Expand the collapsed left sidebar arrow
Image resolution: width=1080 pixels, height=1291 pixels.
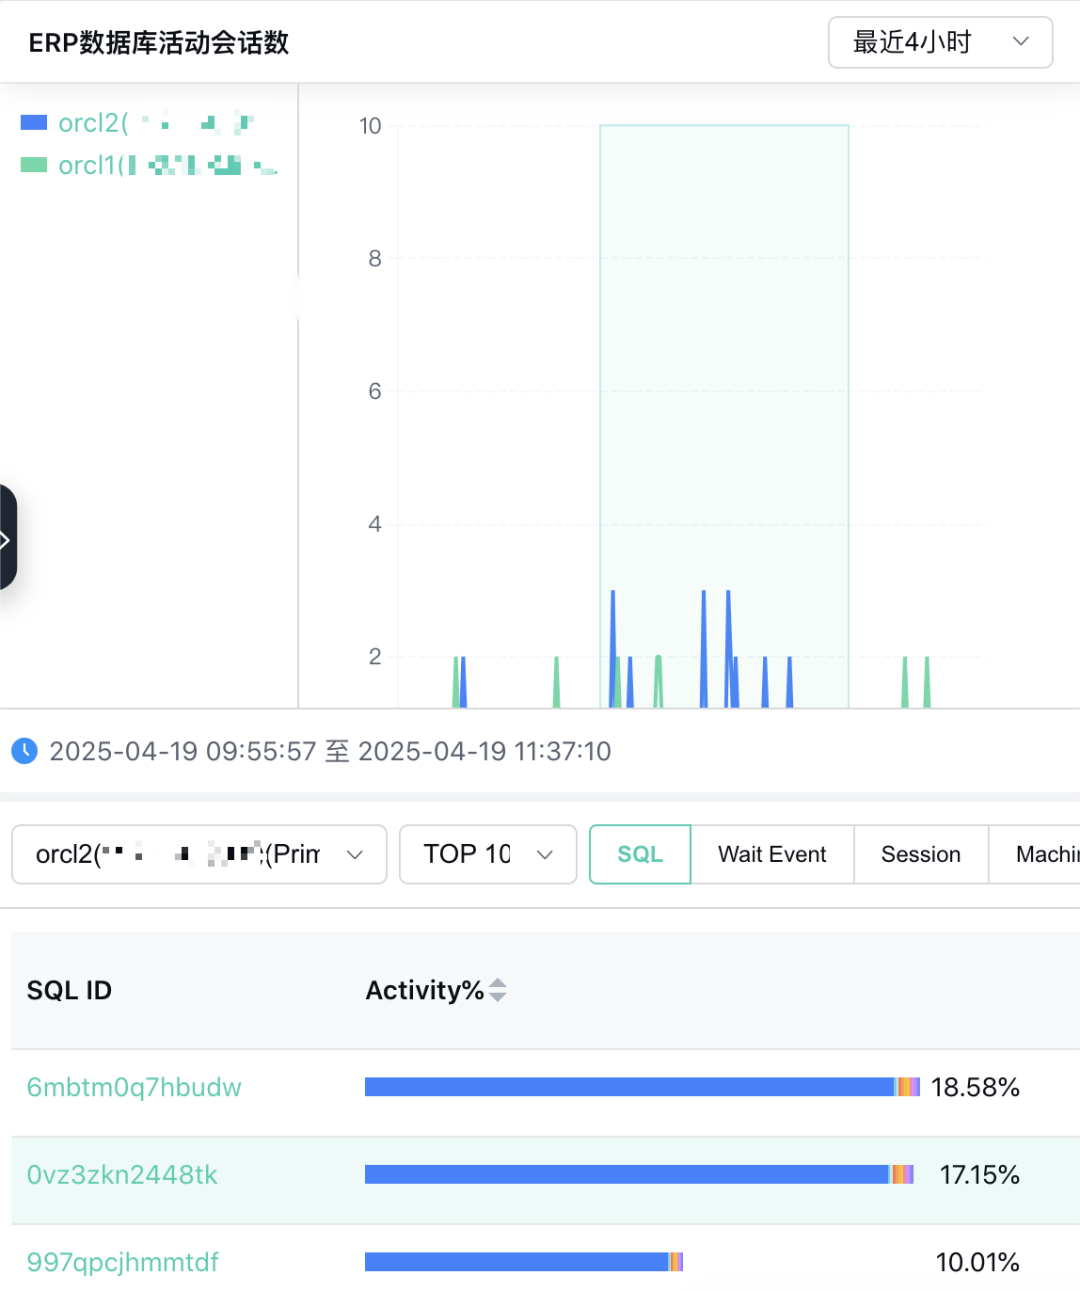(x=6, y=540)
